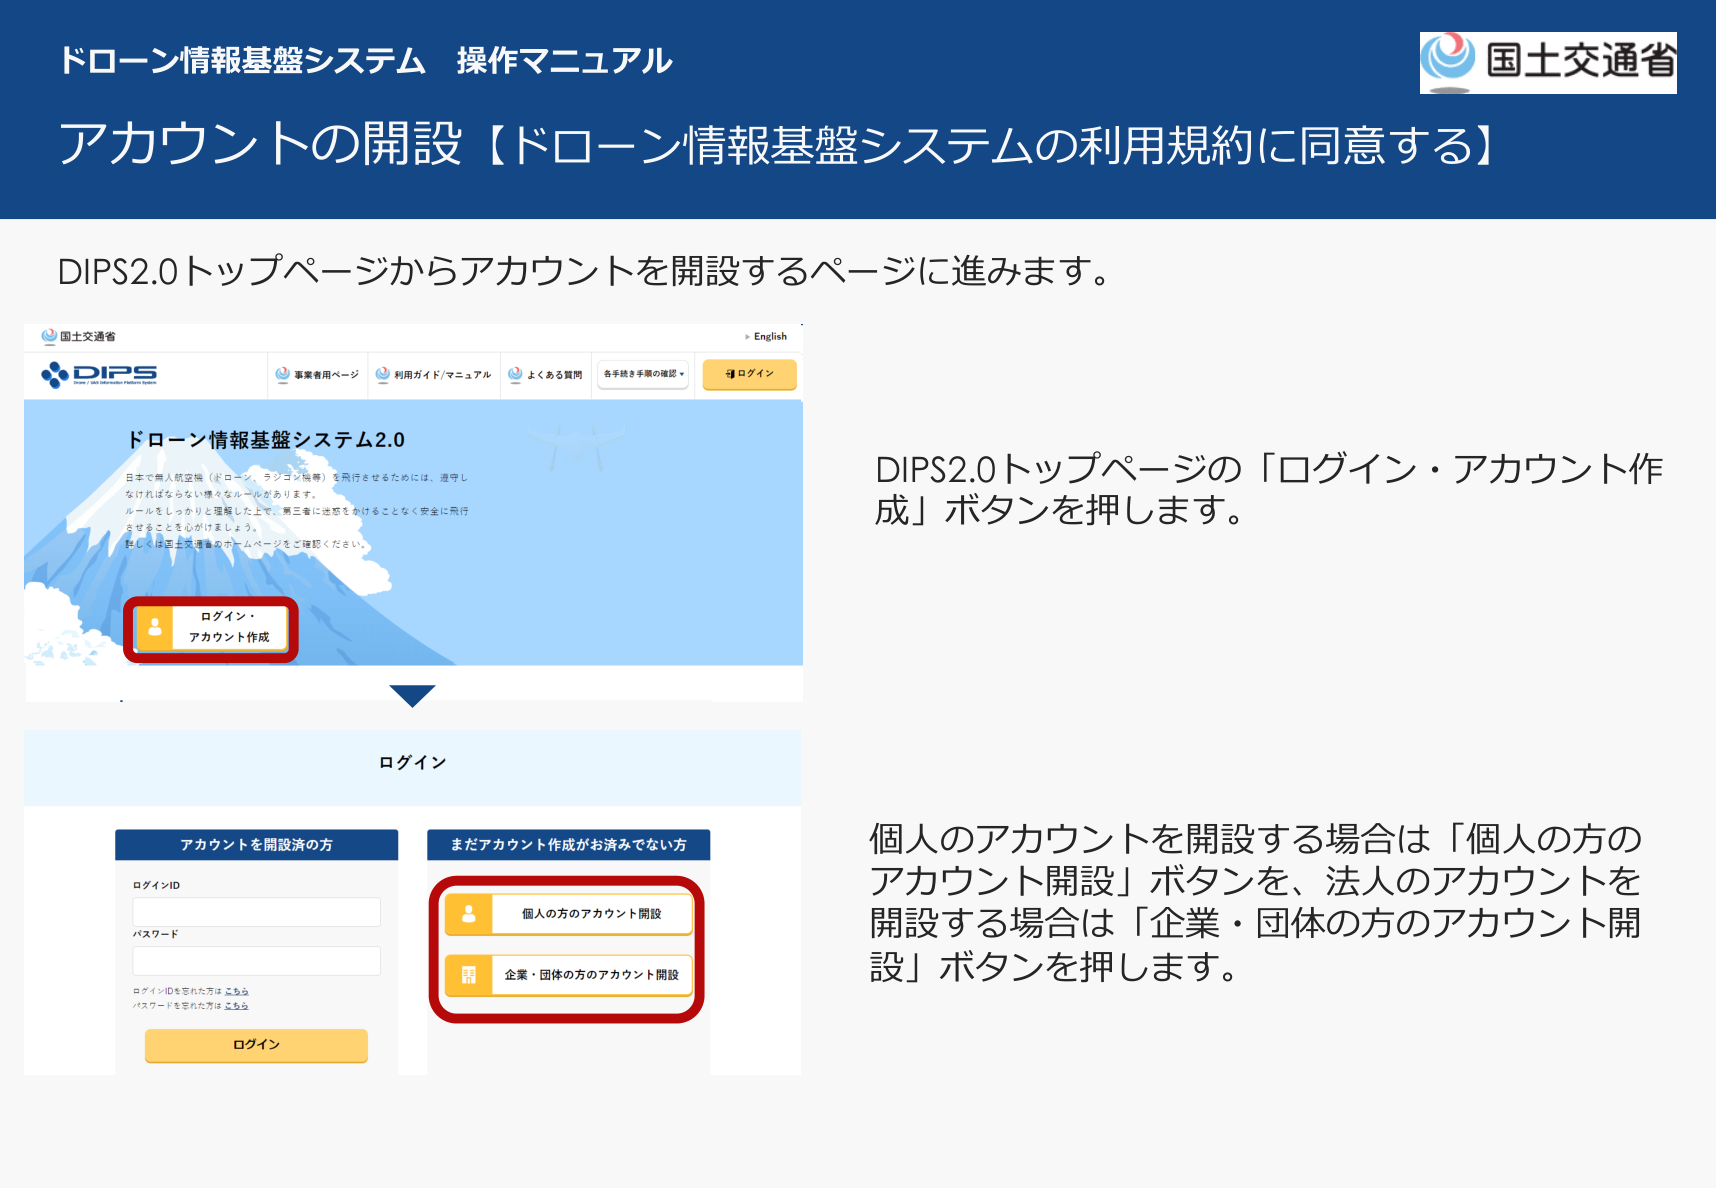Click 企業・団体の方のアカウント開設 button
The image size is (1716, 1188).
point(568,975)
